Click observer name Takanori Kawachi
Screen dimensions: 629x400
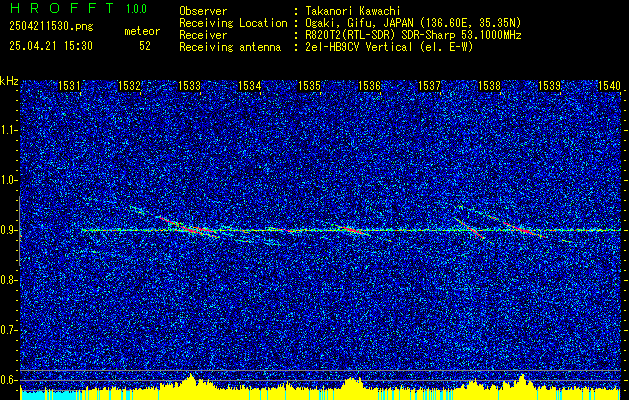(353, 11)
